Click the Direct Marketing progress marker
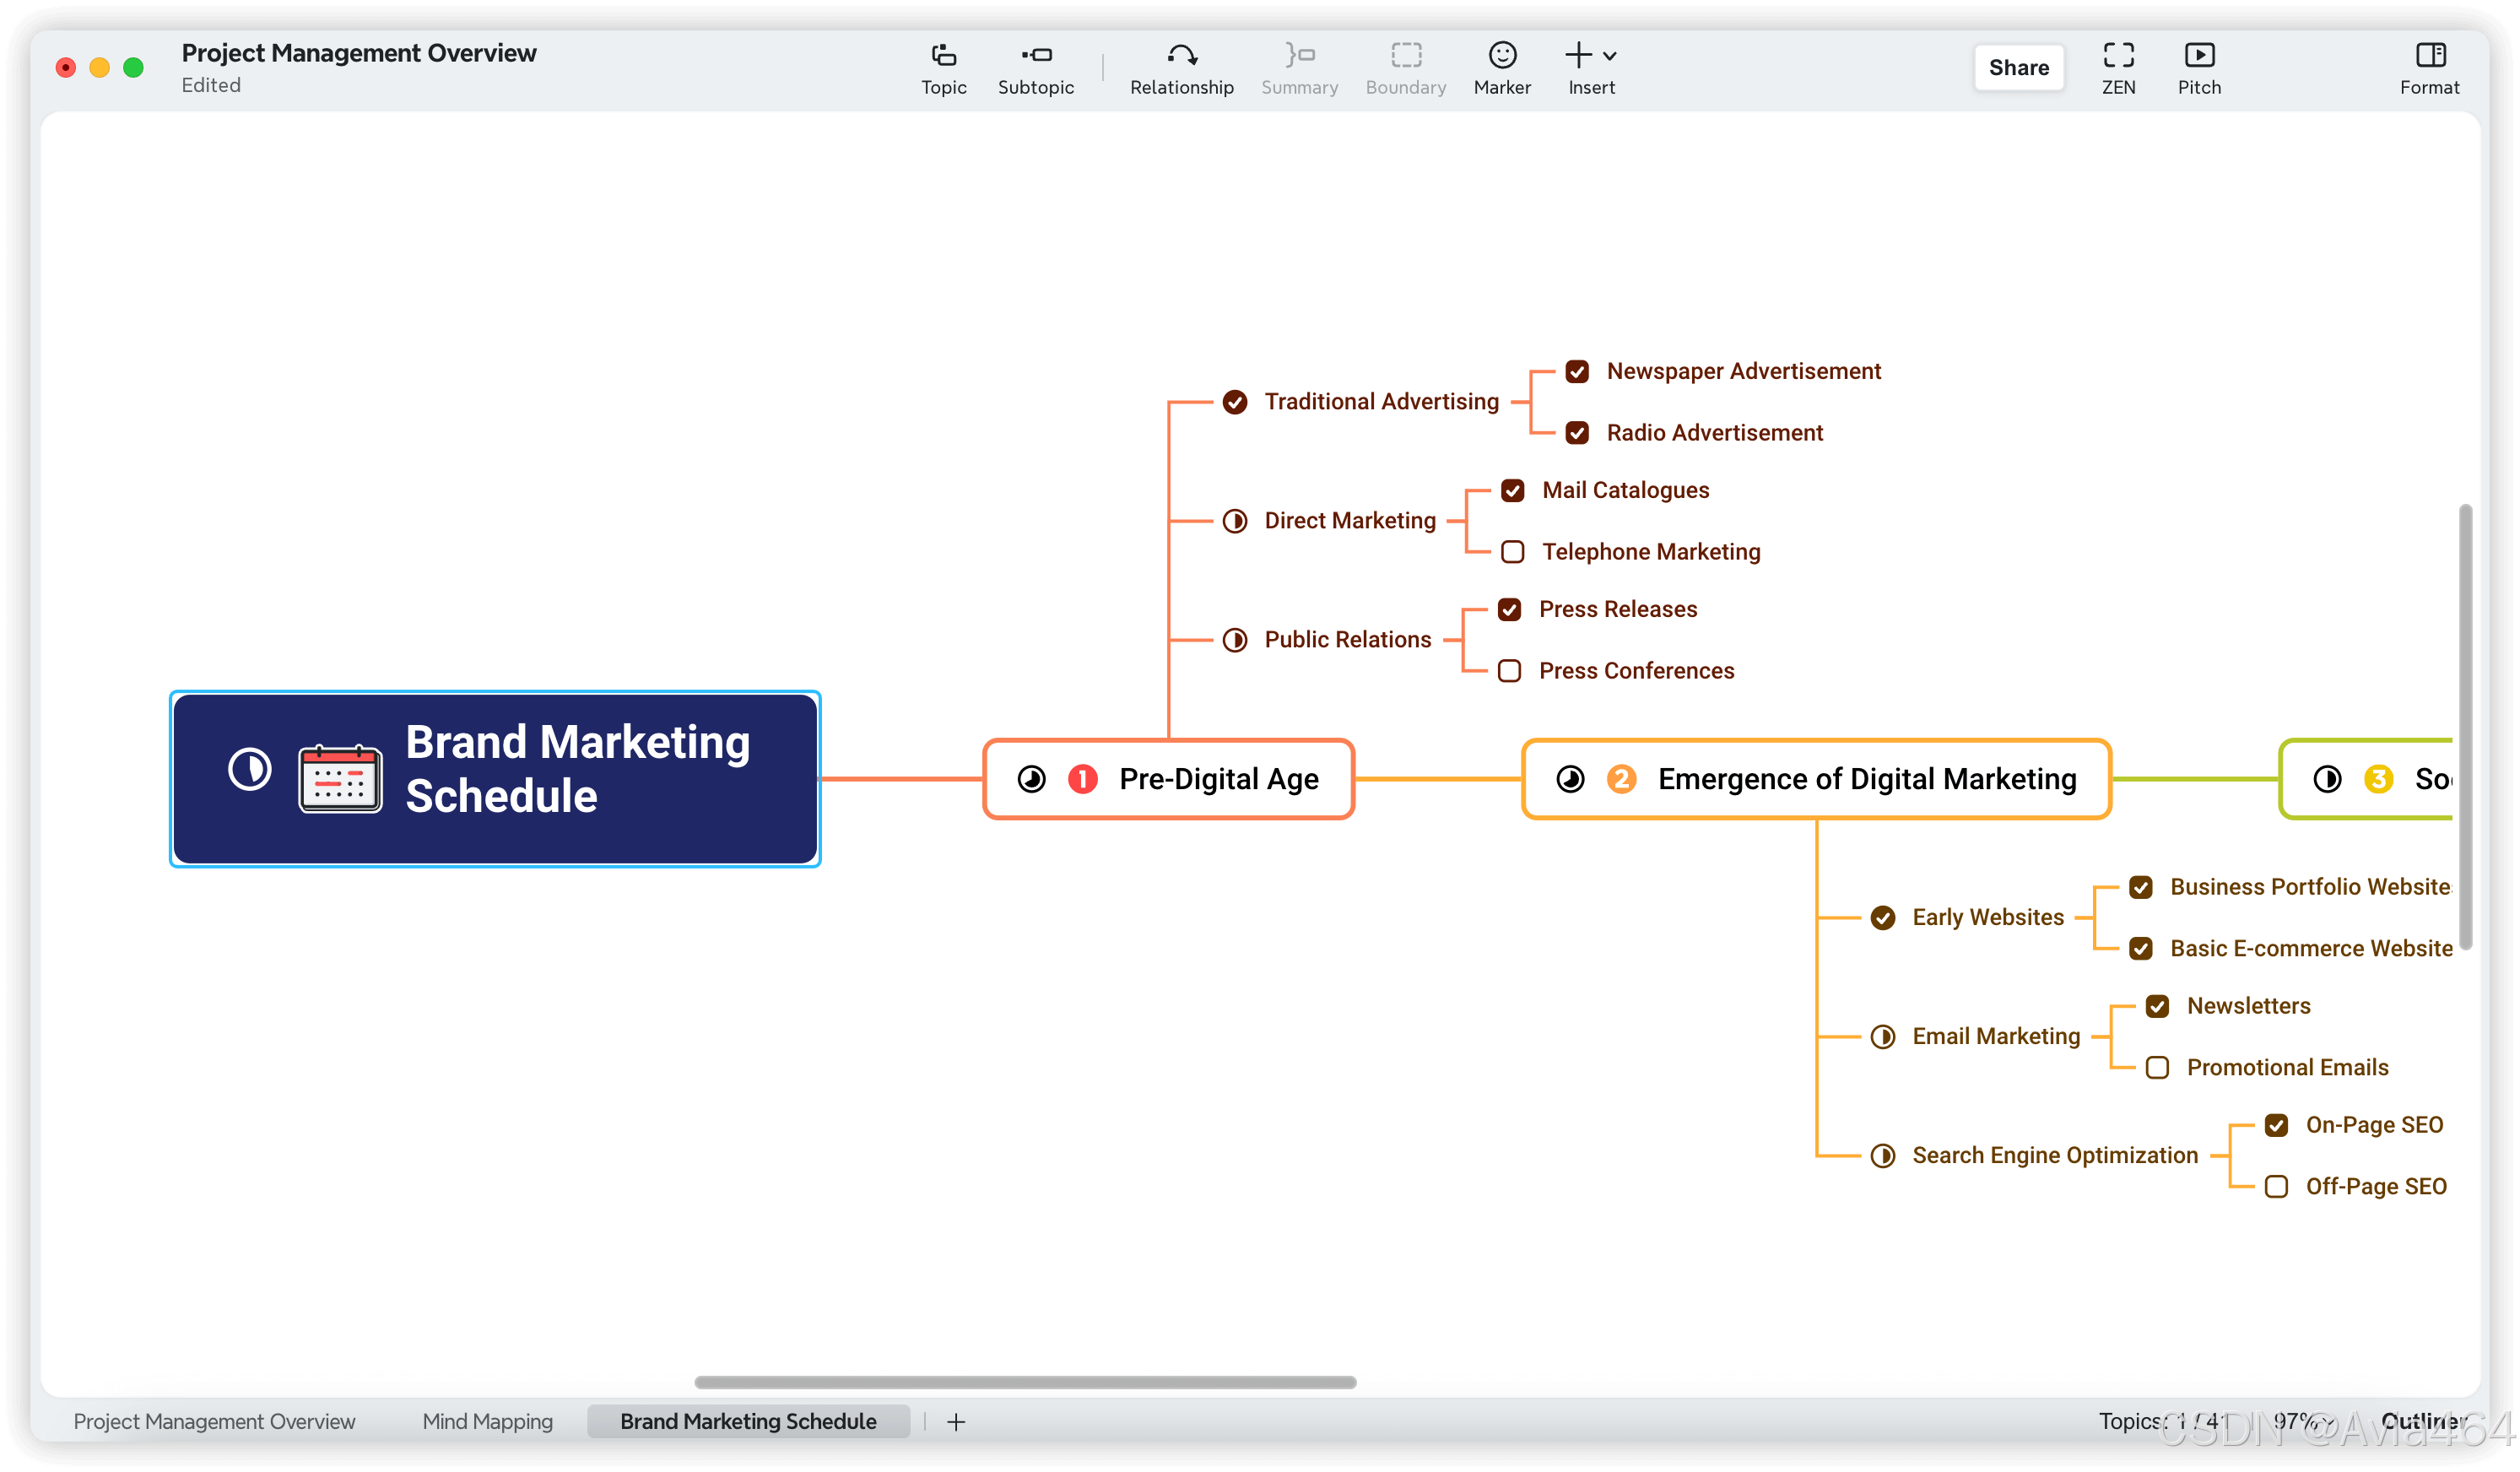Image resolution: width=2520 pixels, height=1472 pixels. point(1235,521)
